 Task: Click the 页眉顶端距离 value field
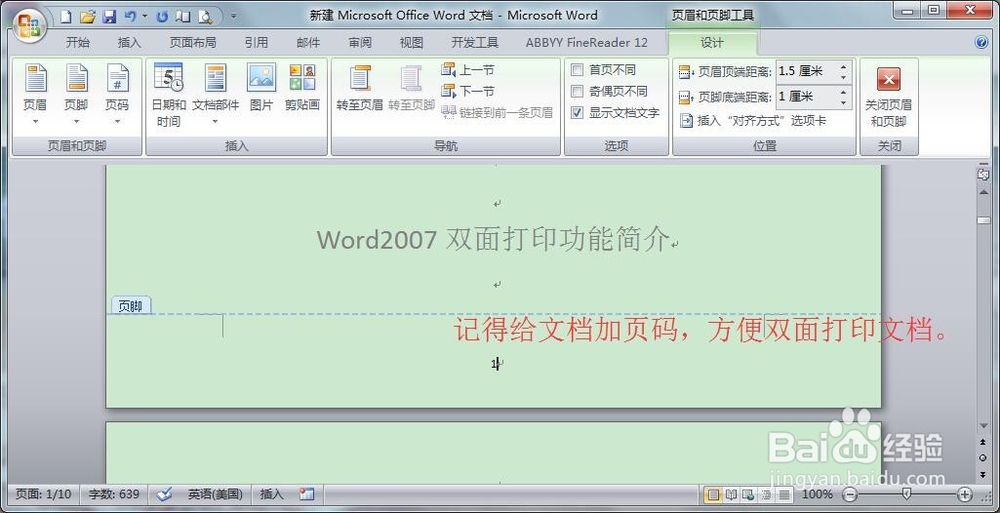[x=805, y=71]
